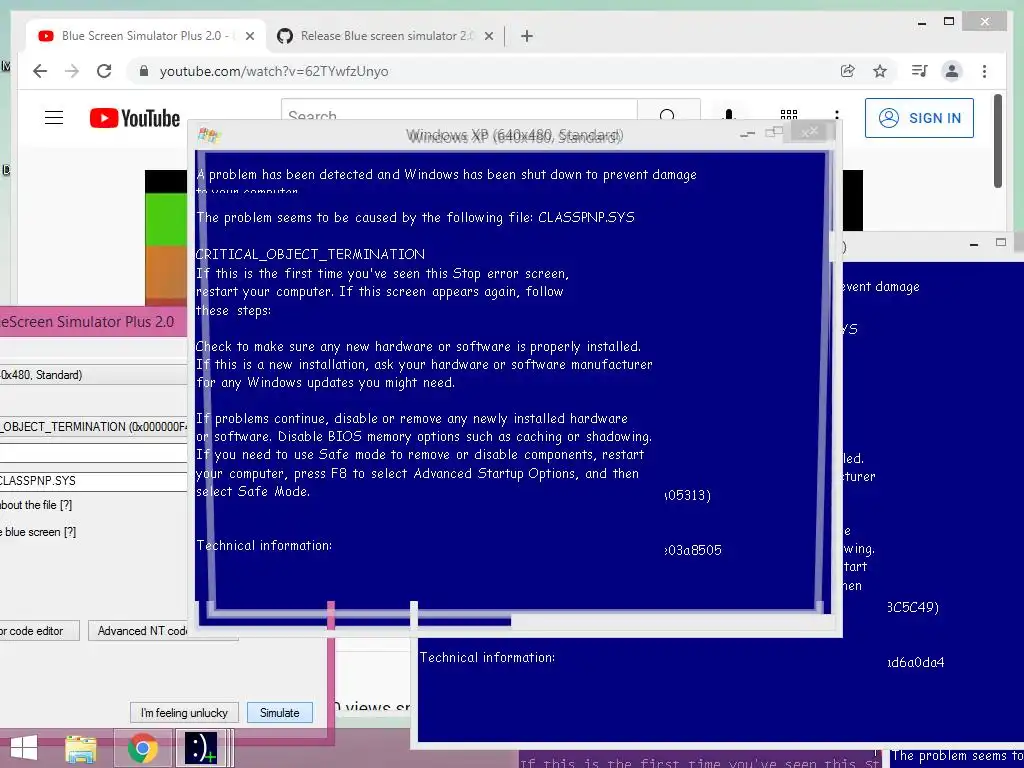
Task: Click the address bar URL youtube.com/watch
Action: point(274,71)
